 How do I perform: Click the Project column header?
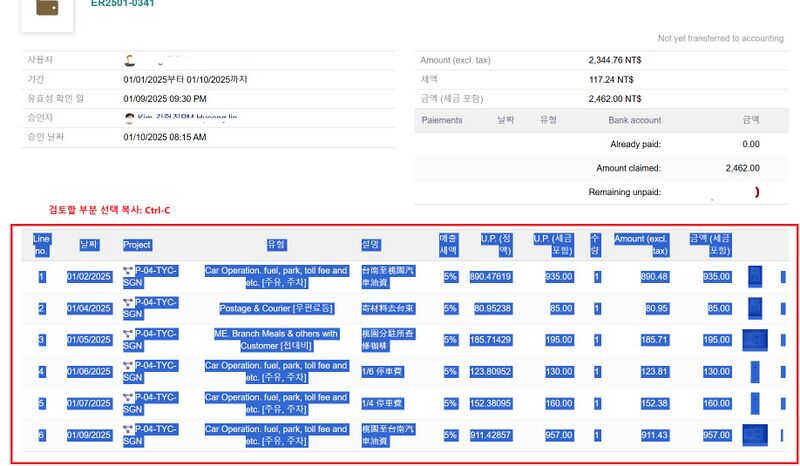point(137,245)
